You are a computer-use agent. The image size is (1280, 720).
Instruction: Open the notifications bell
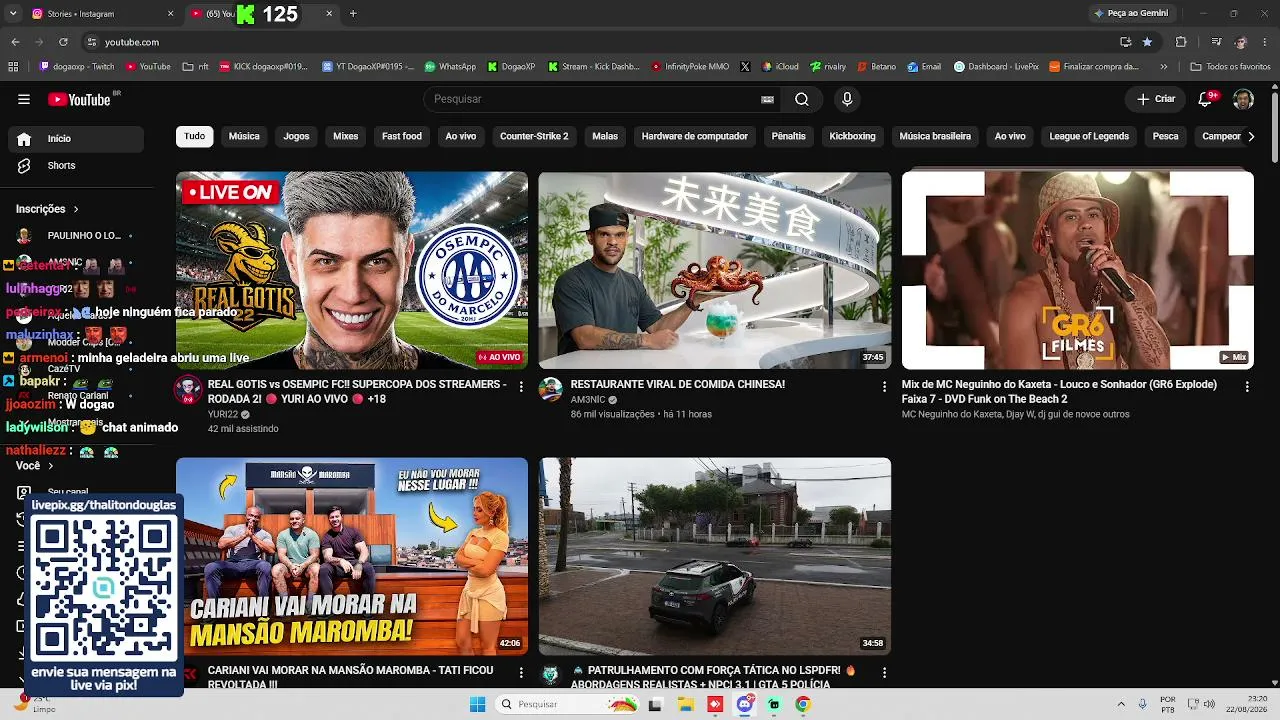(x=1205, y=99)
